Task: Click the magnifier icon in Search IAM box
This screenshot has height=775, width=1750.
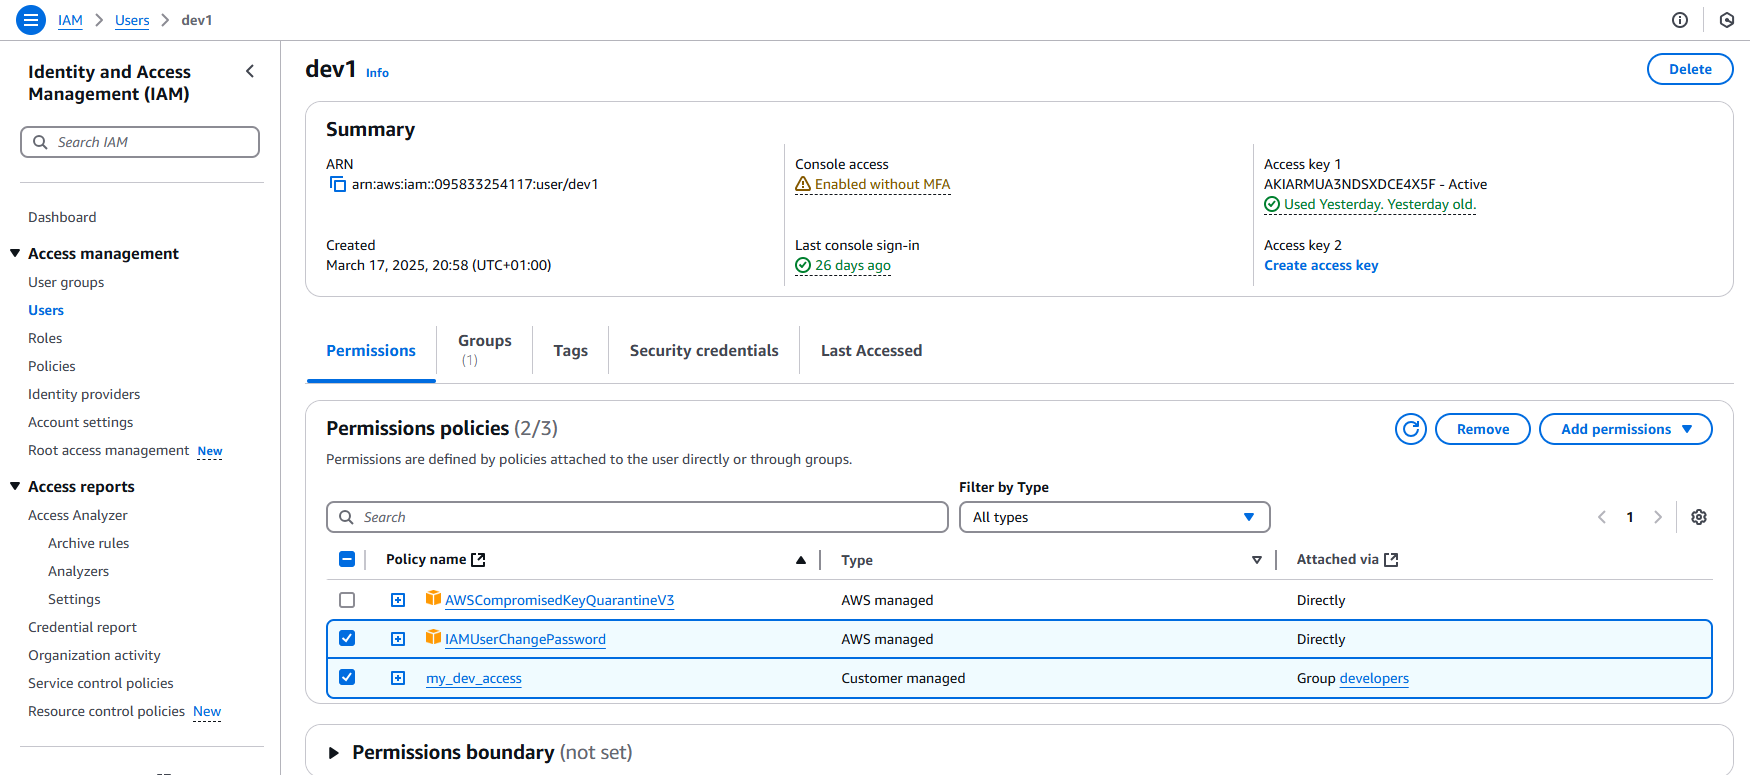Action: click(x=40, y=142)
